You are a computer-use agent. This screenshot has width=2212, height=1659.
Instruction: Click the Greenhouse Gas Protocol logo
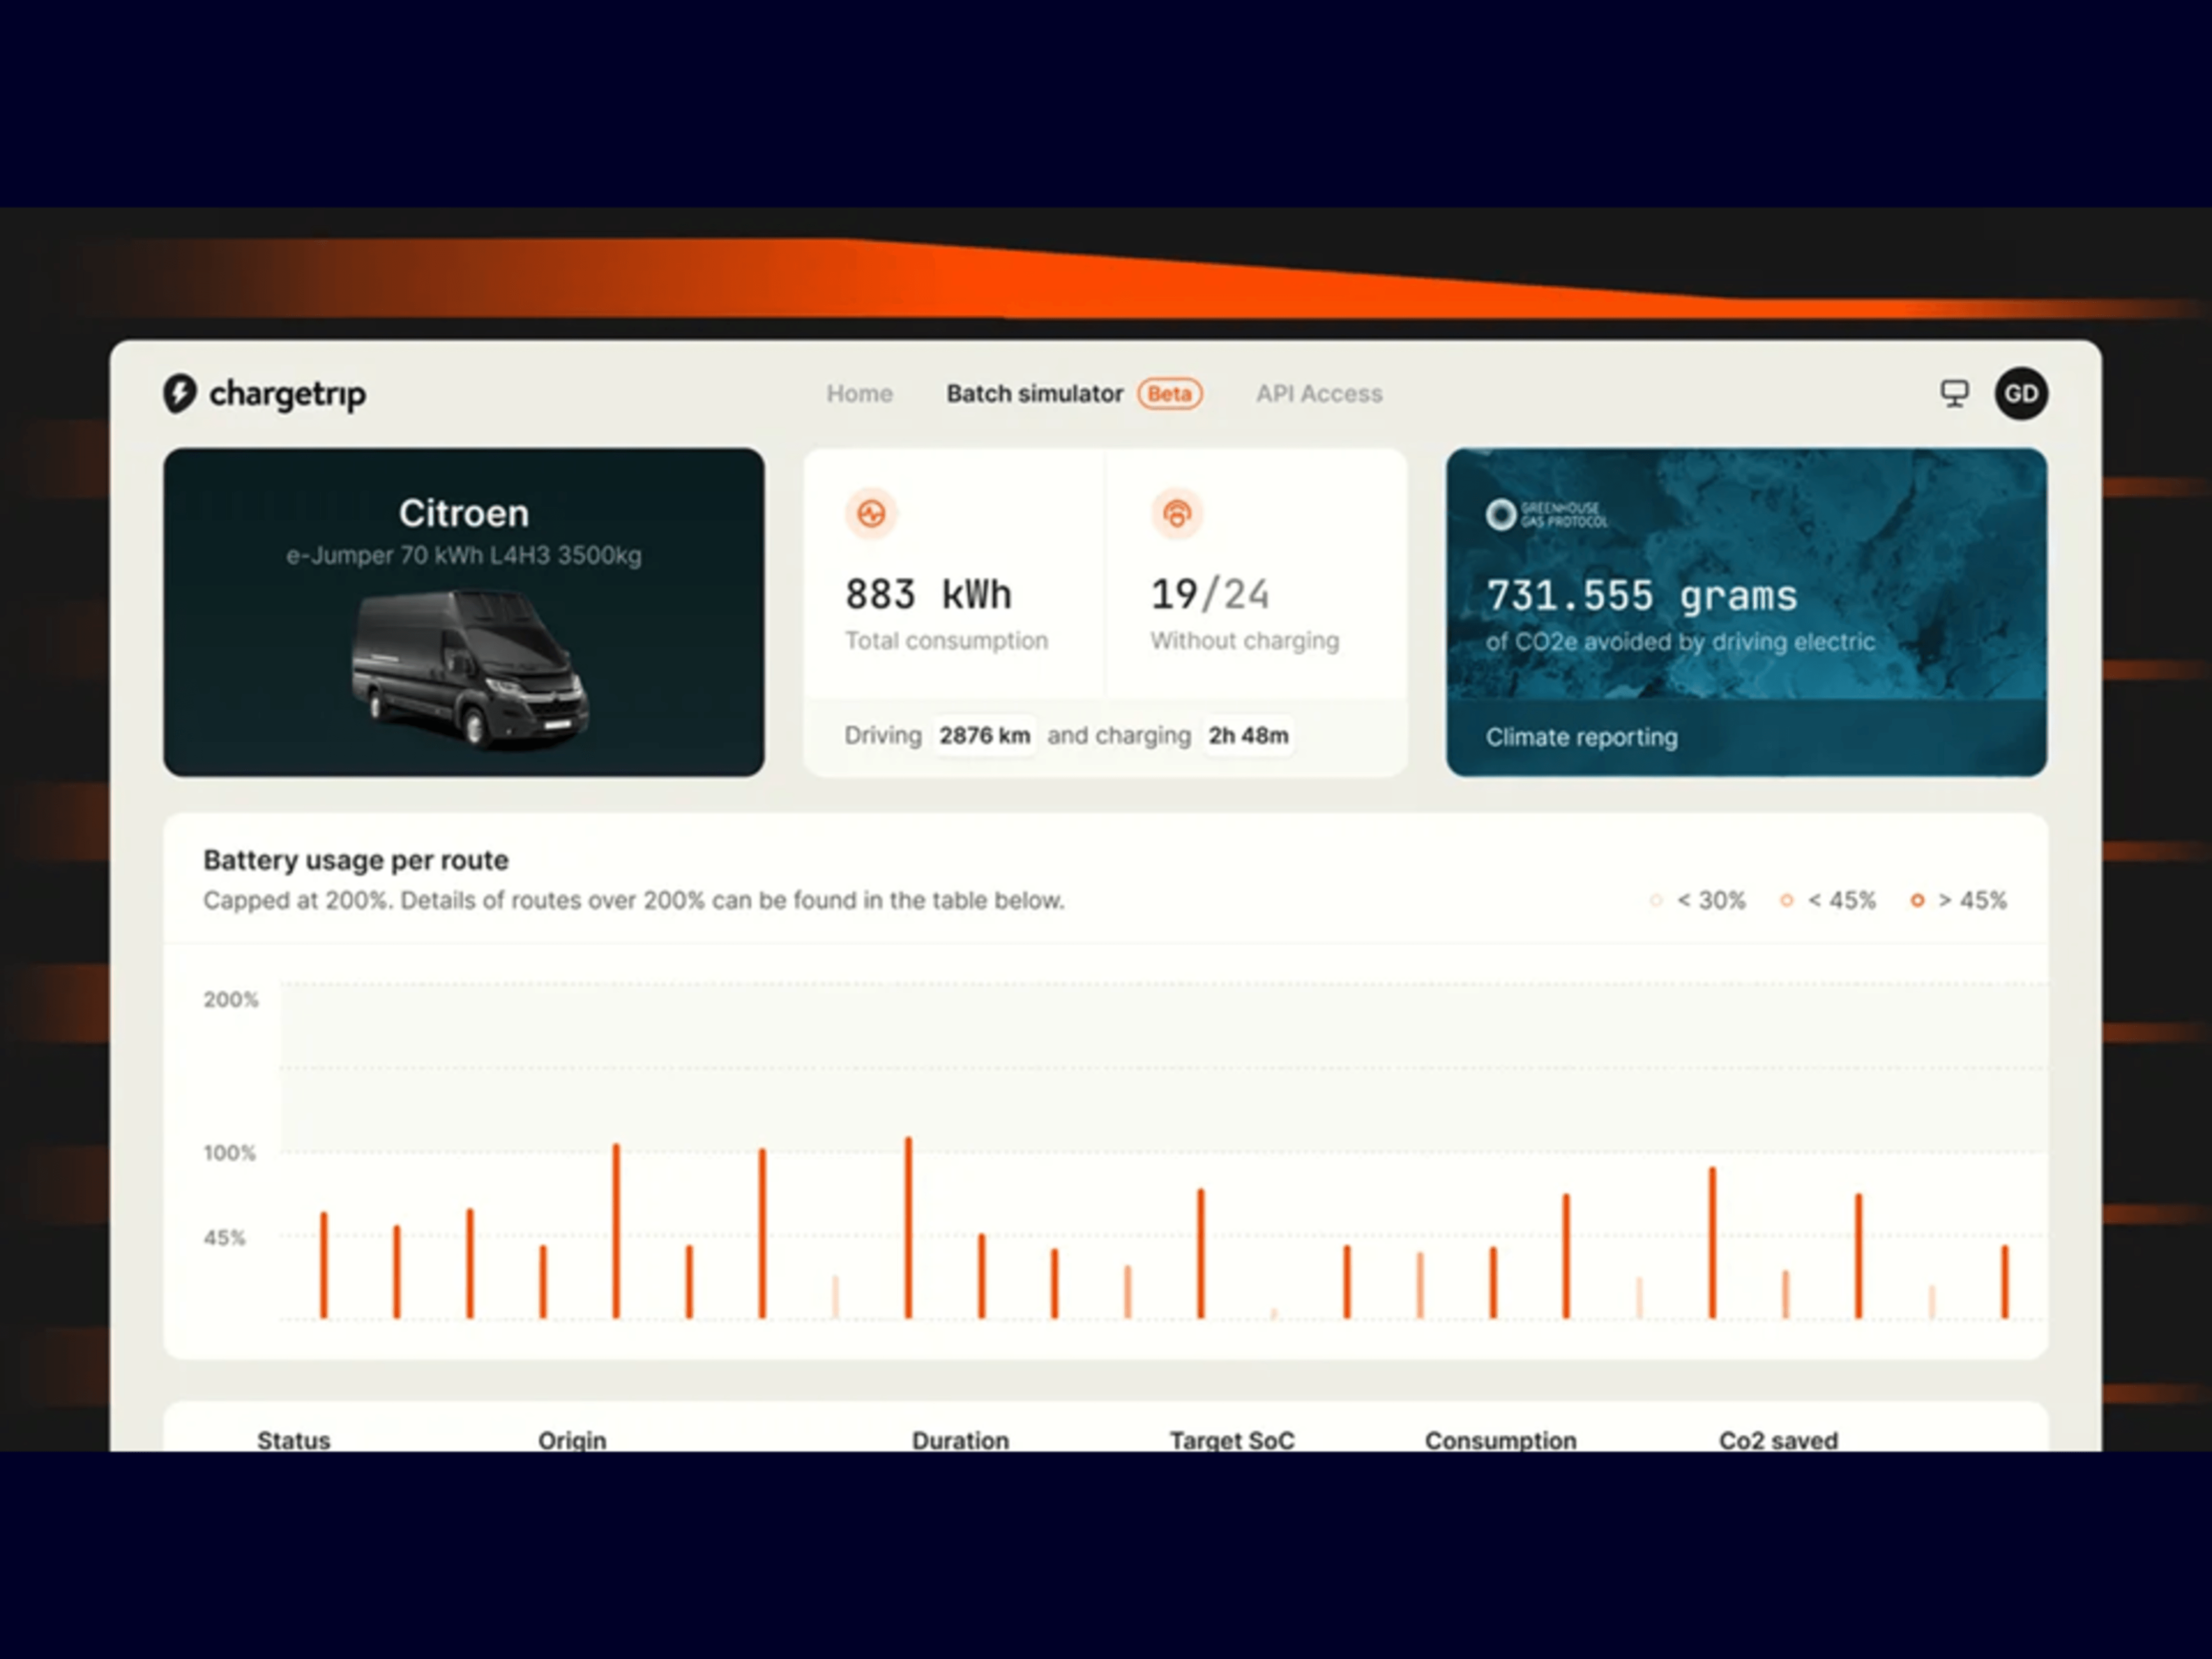pyautogui.click(x=1546, y=514)
